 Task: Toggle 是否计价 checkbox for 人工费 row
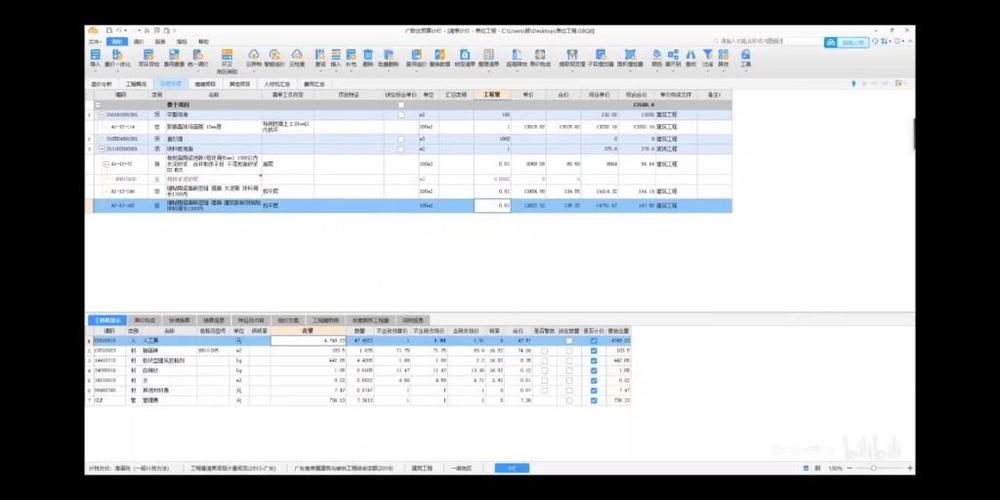click(x=594, y=341)
